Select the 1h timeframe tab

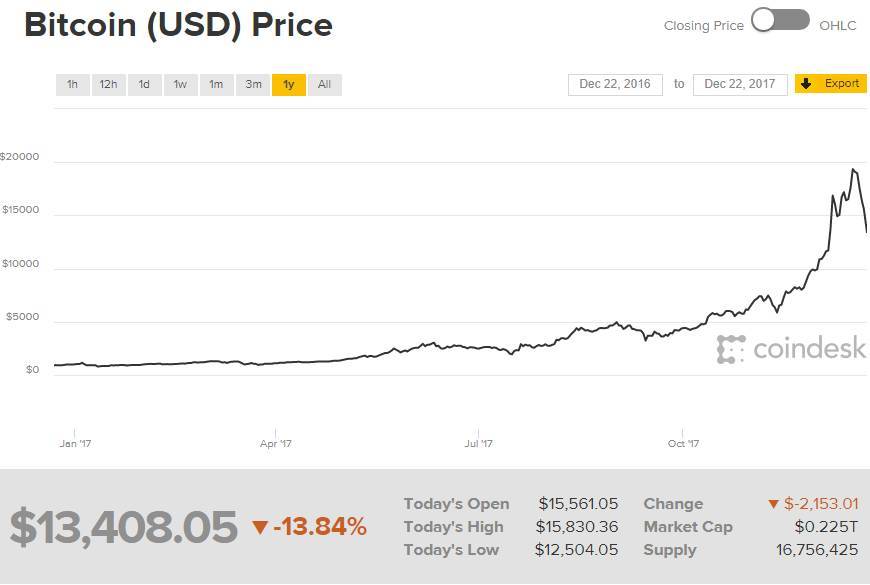pos(71,85)
